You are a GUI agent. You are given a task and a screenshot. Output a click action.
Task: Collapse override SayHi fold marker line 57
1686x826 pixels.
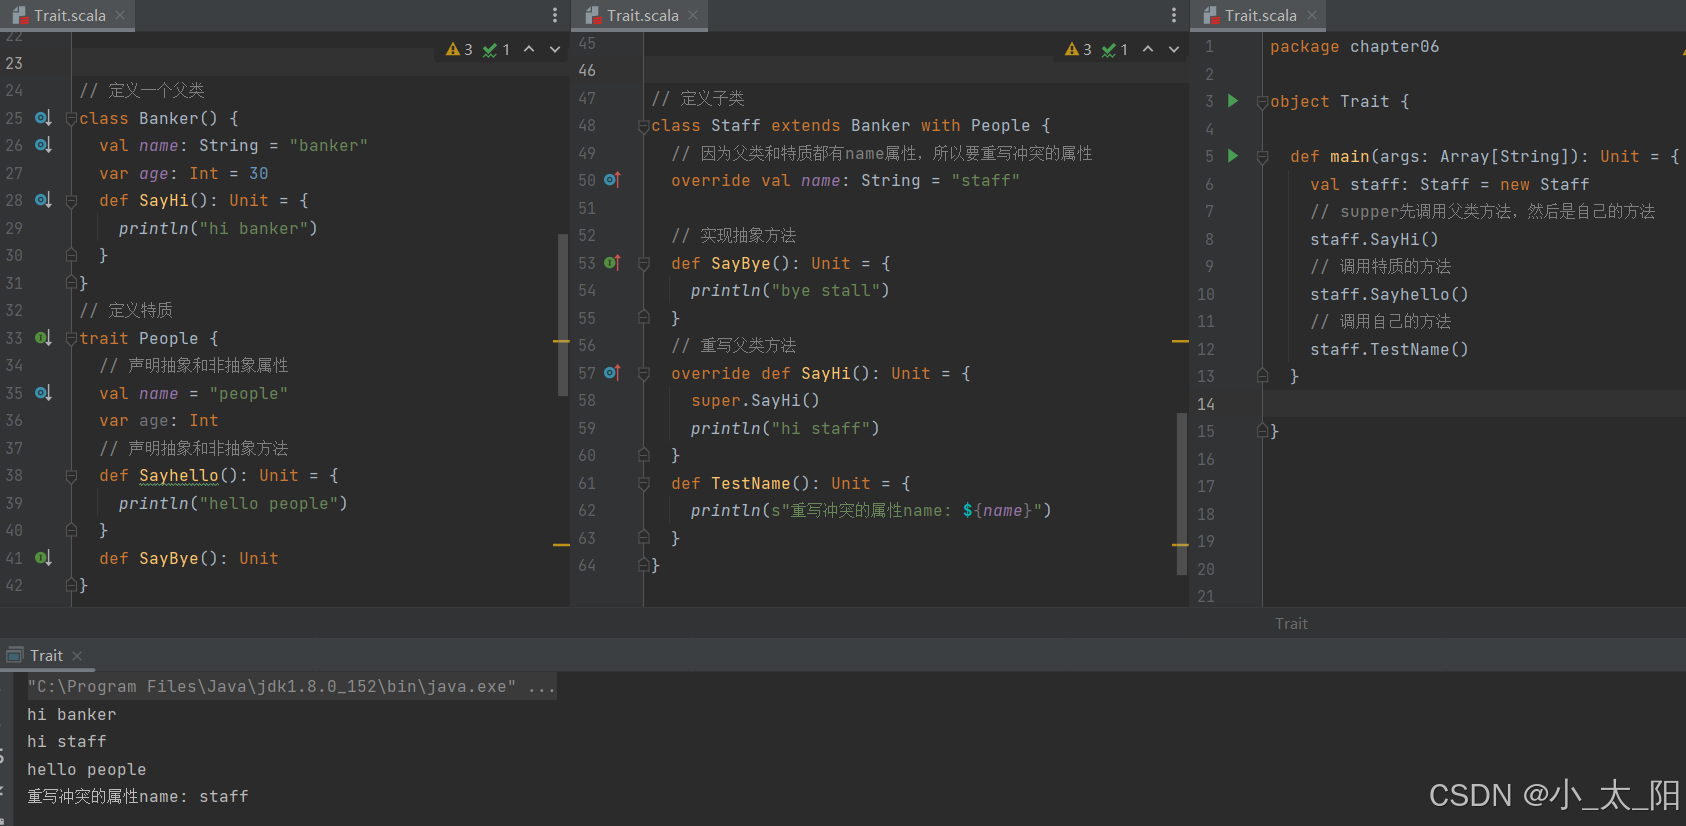pos(644,374)
